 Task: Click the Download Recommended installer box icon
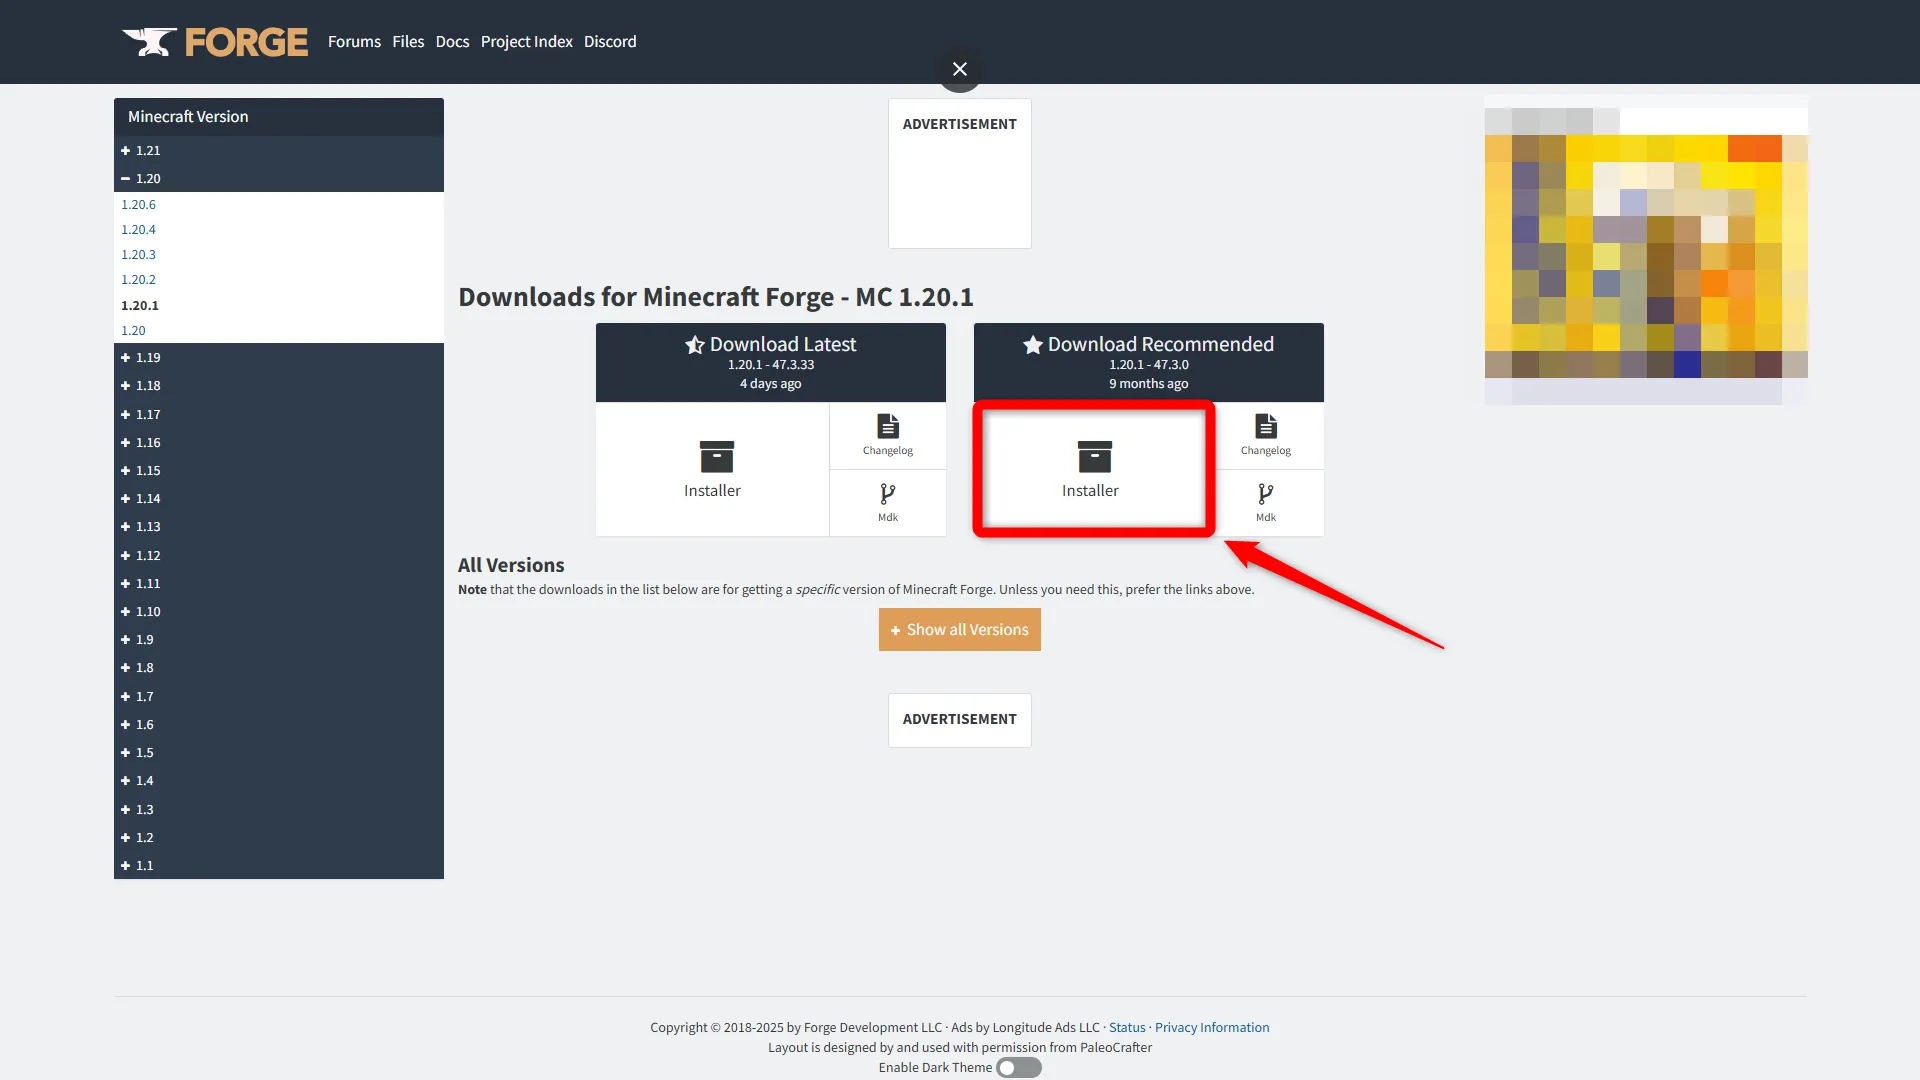(1094, 457)
